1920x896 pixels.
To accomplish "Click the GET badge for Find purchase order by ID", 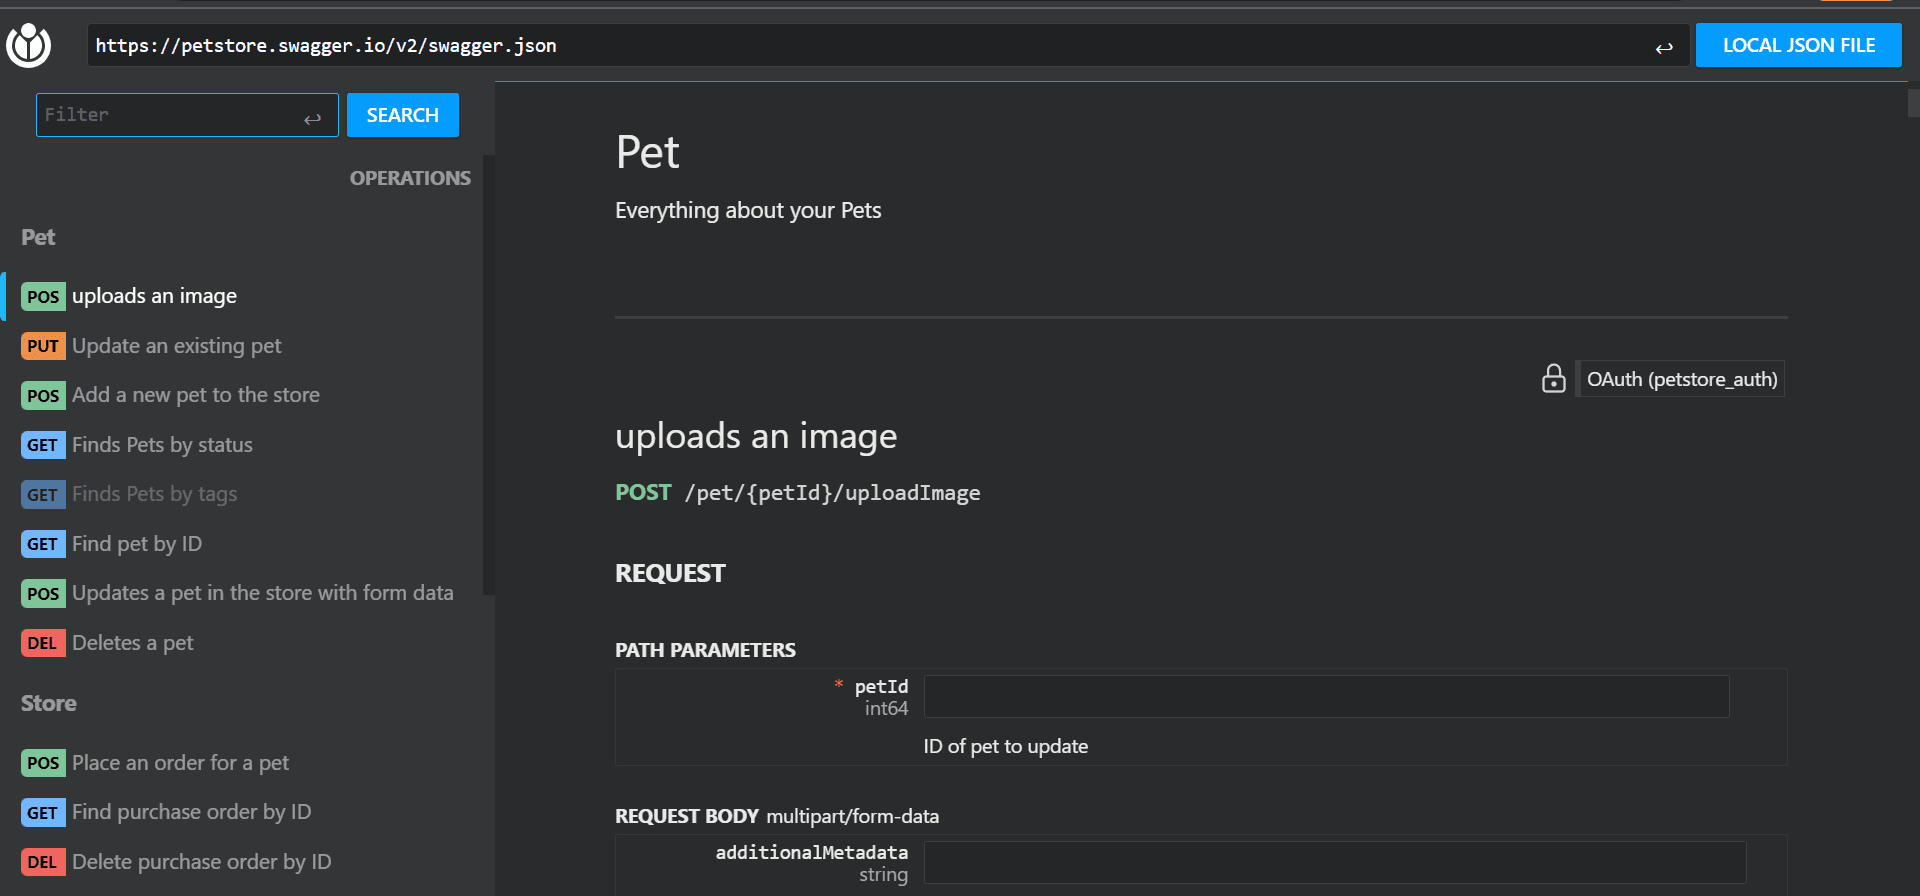I will click(43, 812).
